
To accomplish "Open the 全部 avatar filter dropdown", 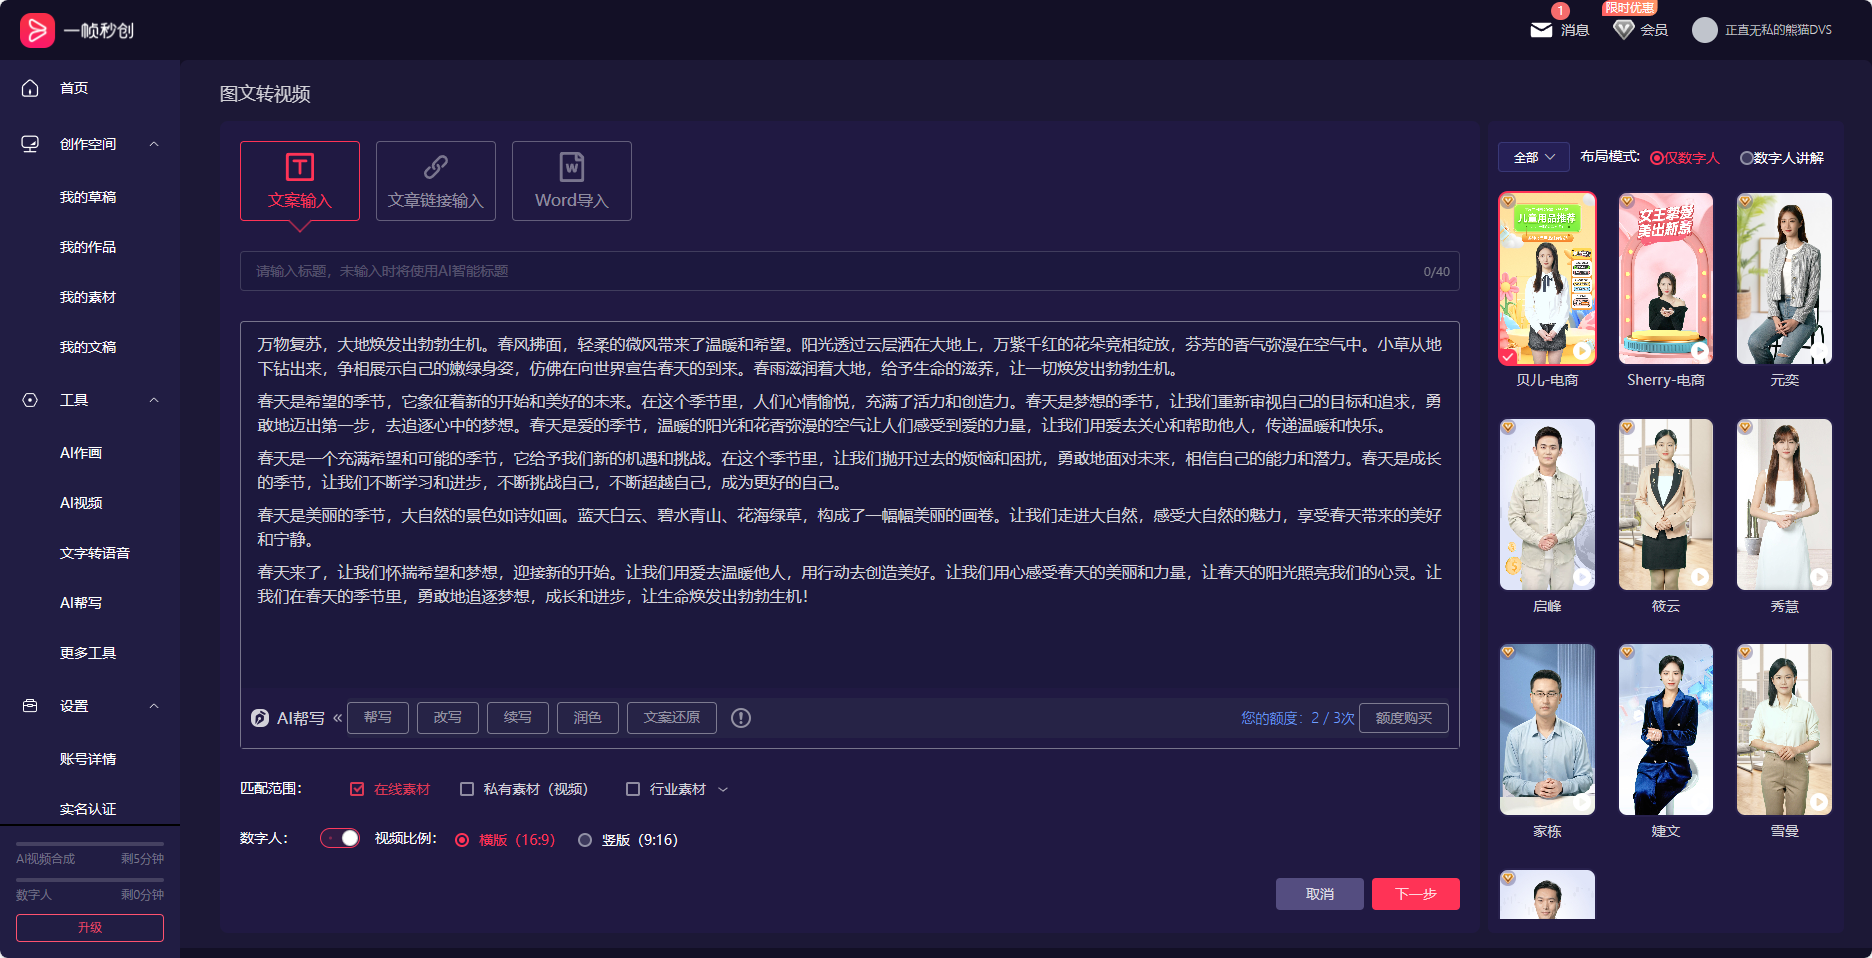I will point(1532,157).
